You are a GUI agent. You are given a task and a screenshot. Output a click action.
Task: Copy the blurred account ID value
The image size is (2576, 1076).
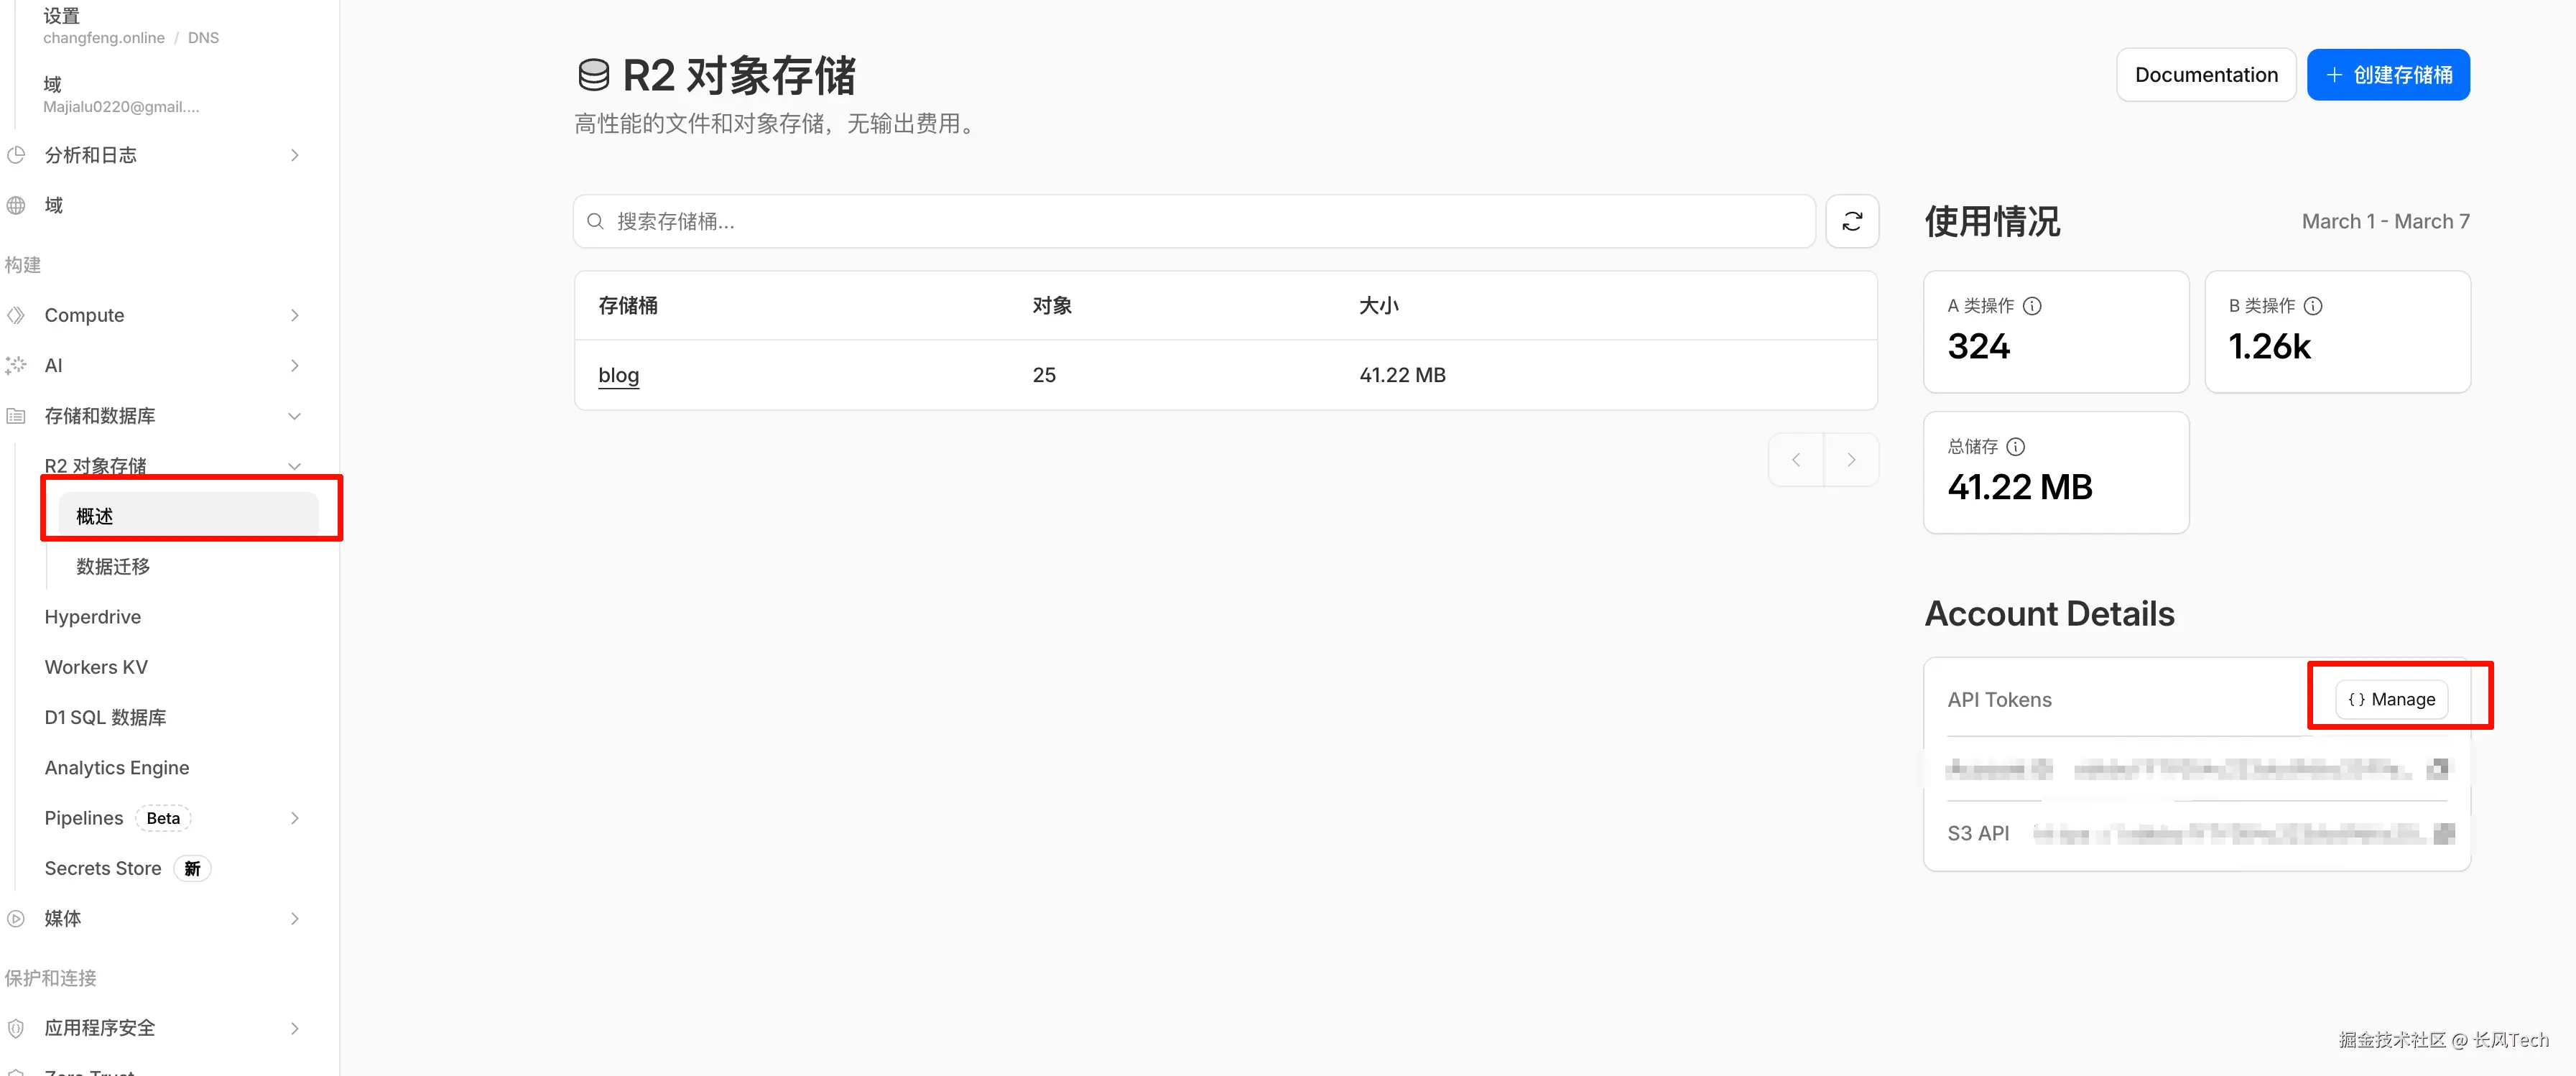[2438, 768]
